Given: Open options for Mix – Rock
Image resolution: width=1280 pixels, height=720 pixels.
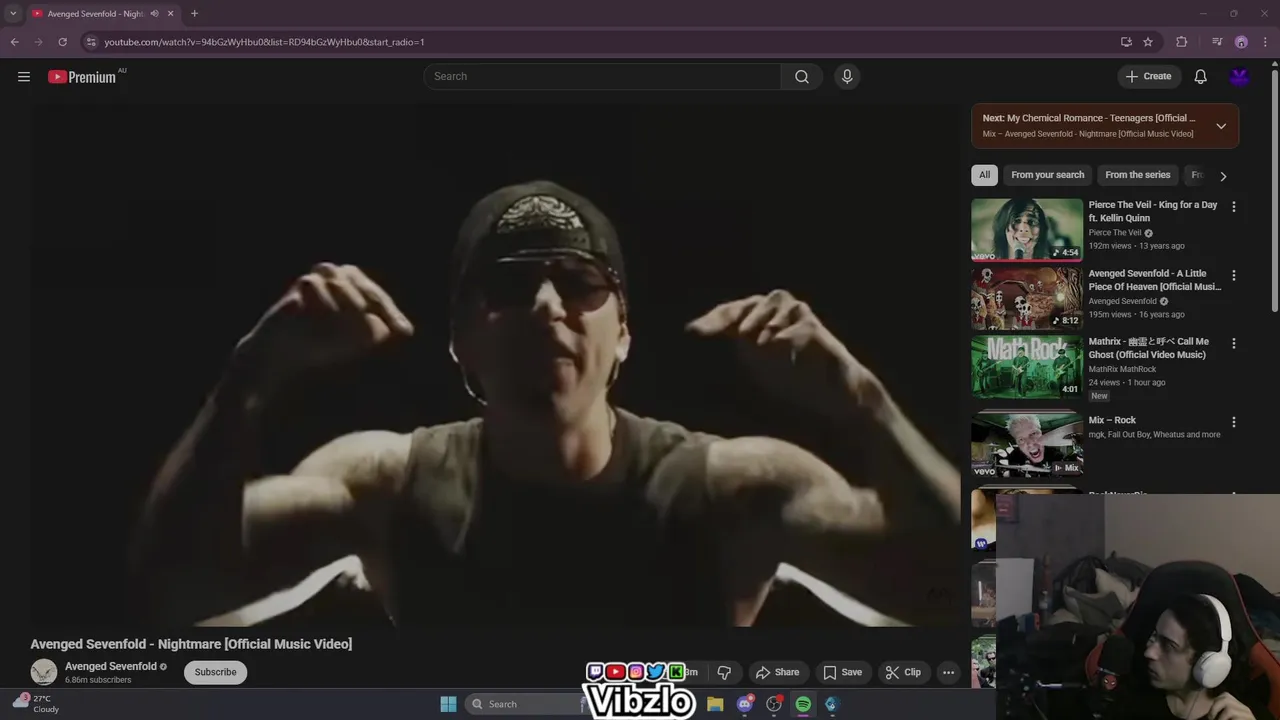Looking at the screenshot, I should [1233, 422].
